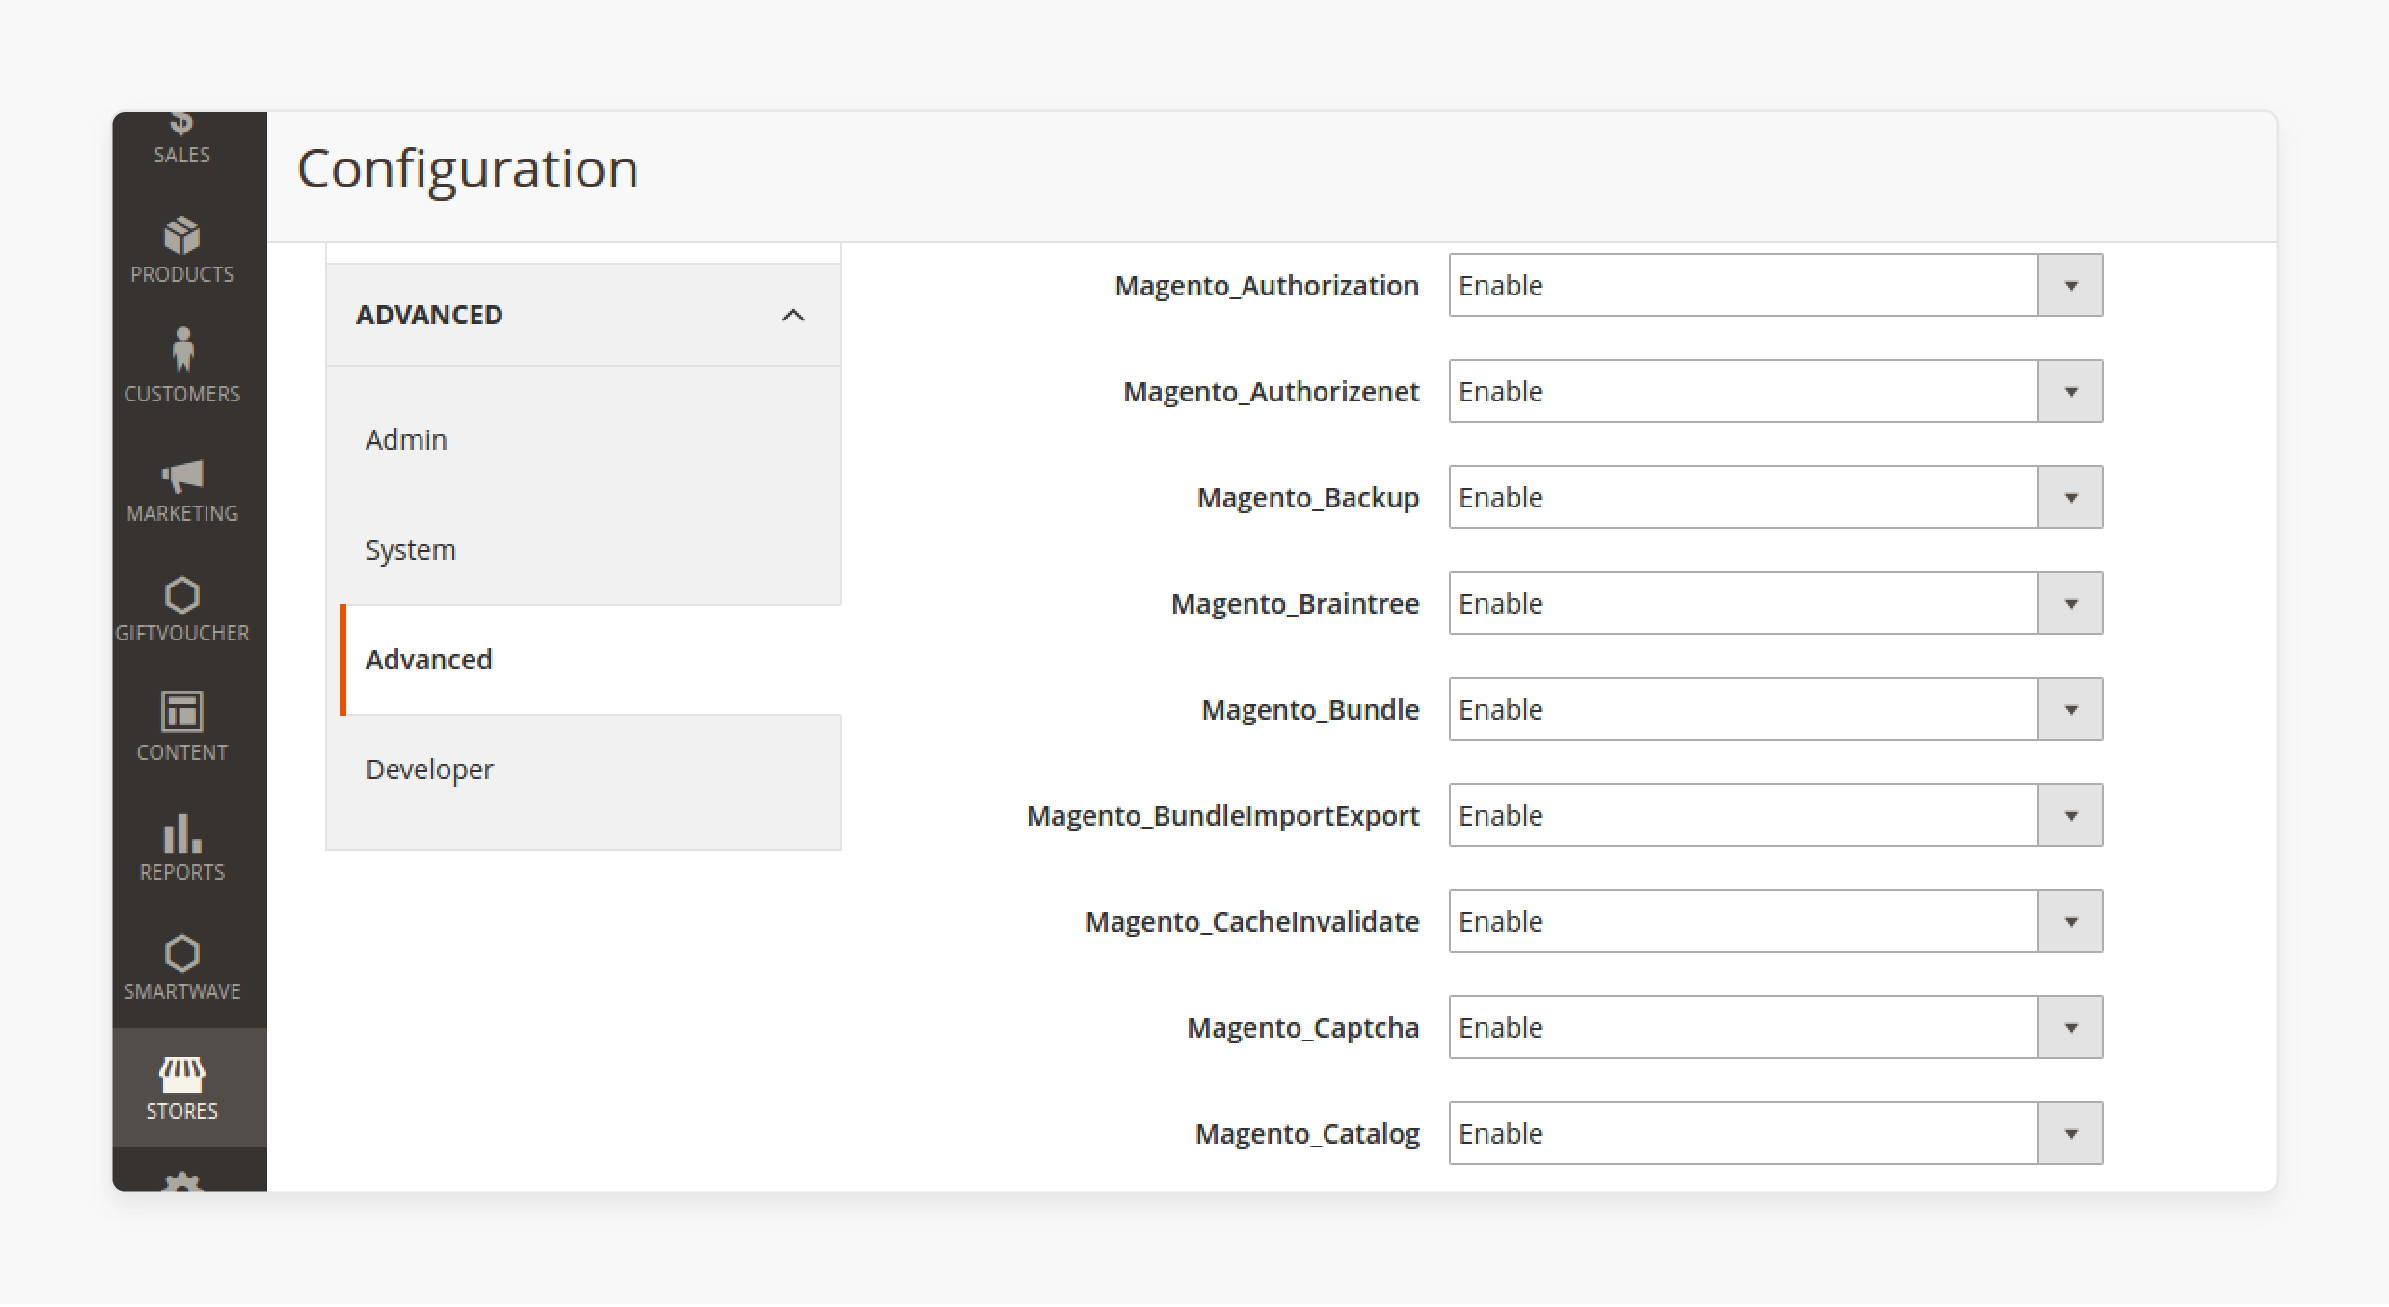The image size is (2389, 1307).
Task: Open the Magento_Bundle Enable dropdown
Action: (1776, 710)
